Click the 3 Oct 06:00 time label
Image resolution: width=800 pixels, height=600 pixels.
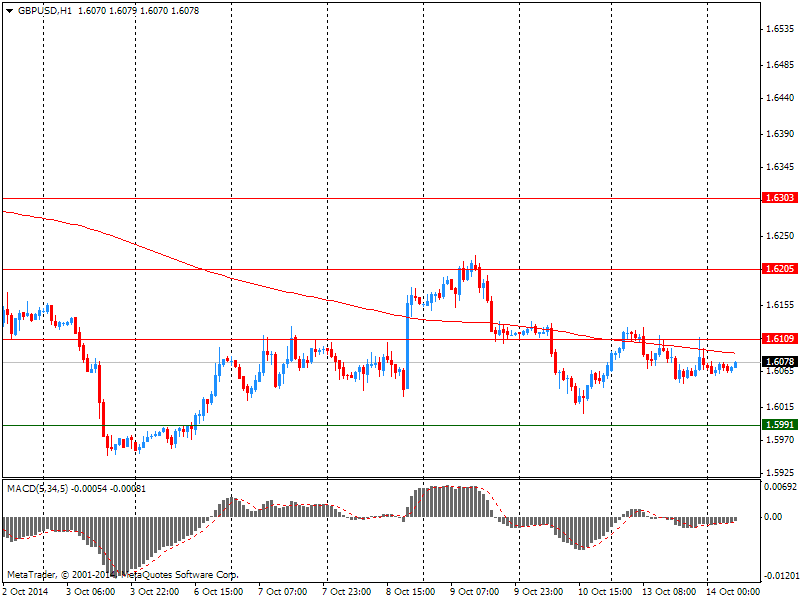tap(91, 591)
